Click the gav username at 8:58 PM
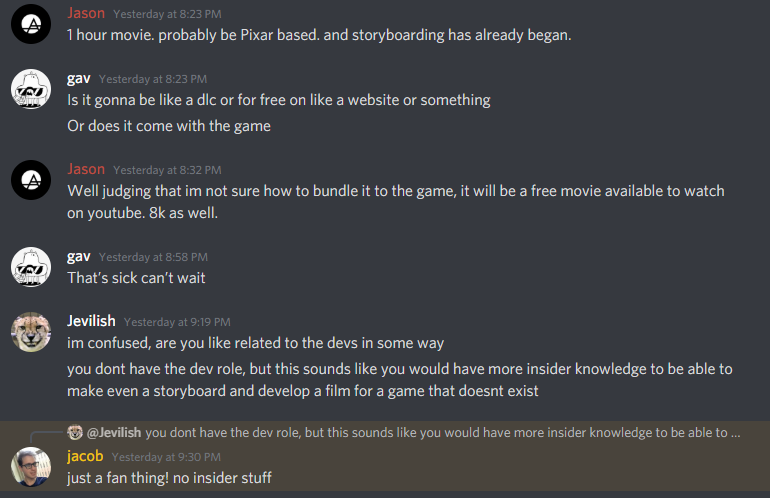 pos(79,256)
